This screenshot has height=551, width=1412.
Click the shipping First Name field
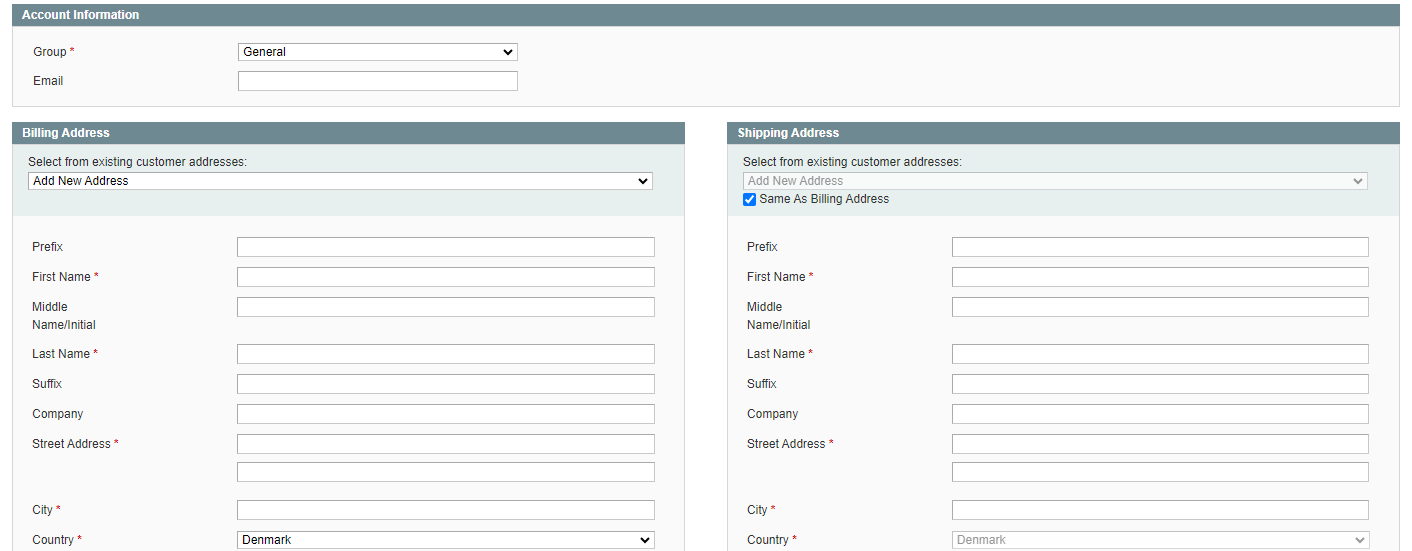point(1160,277)
